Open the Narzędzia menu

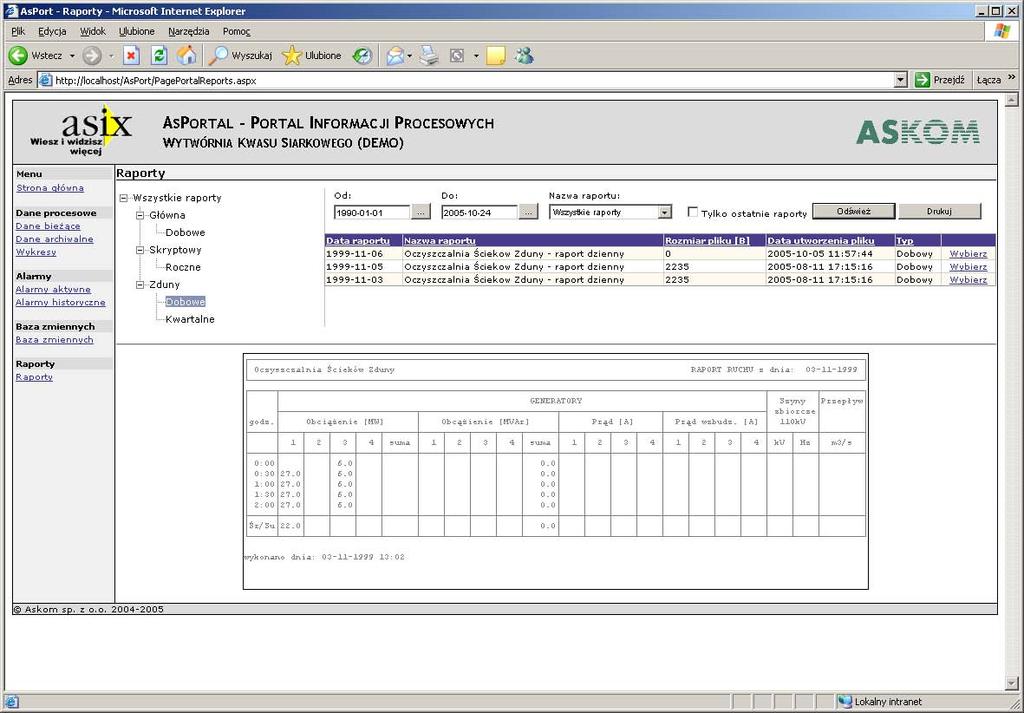point(189,31)
